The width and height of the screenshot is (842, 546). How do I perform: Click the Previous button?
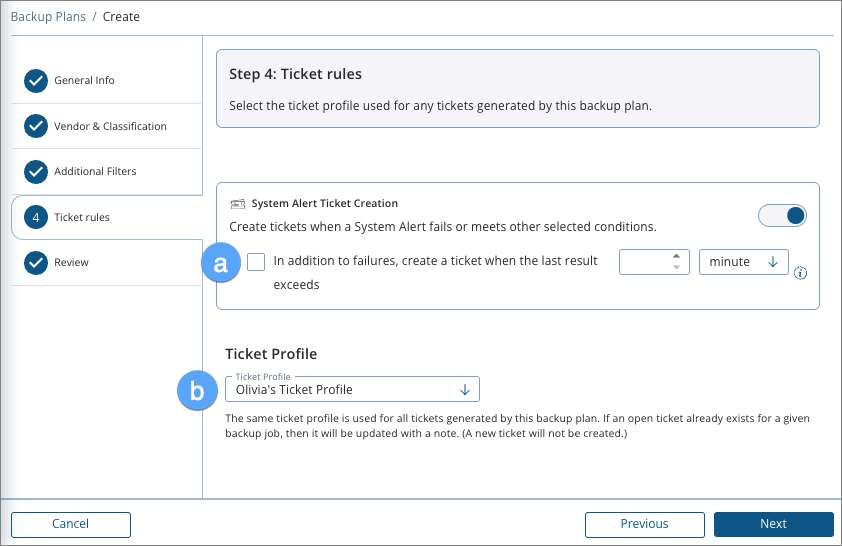(644, 524)
